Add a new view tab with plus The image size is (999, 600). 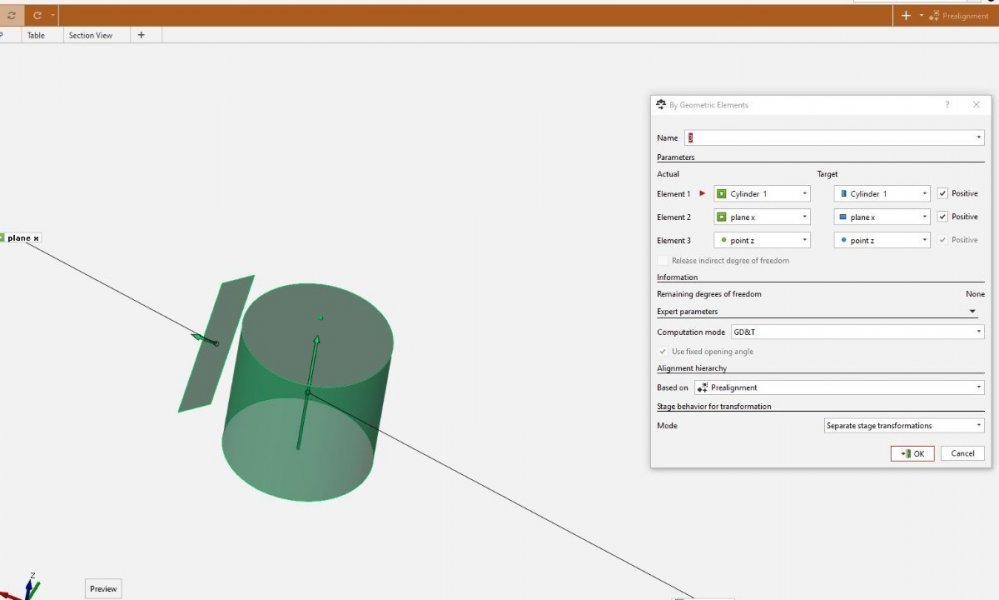click(x=141, y=35)
